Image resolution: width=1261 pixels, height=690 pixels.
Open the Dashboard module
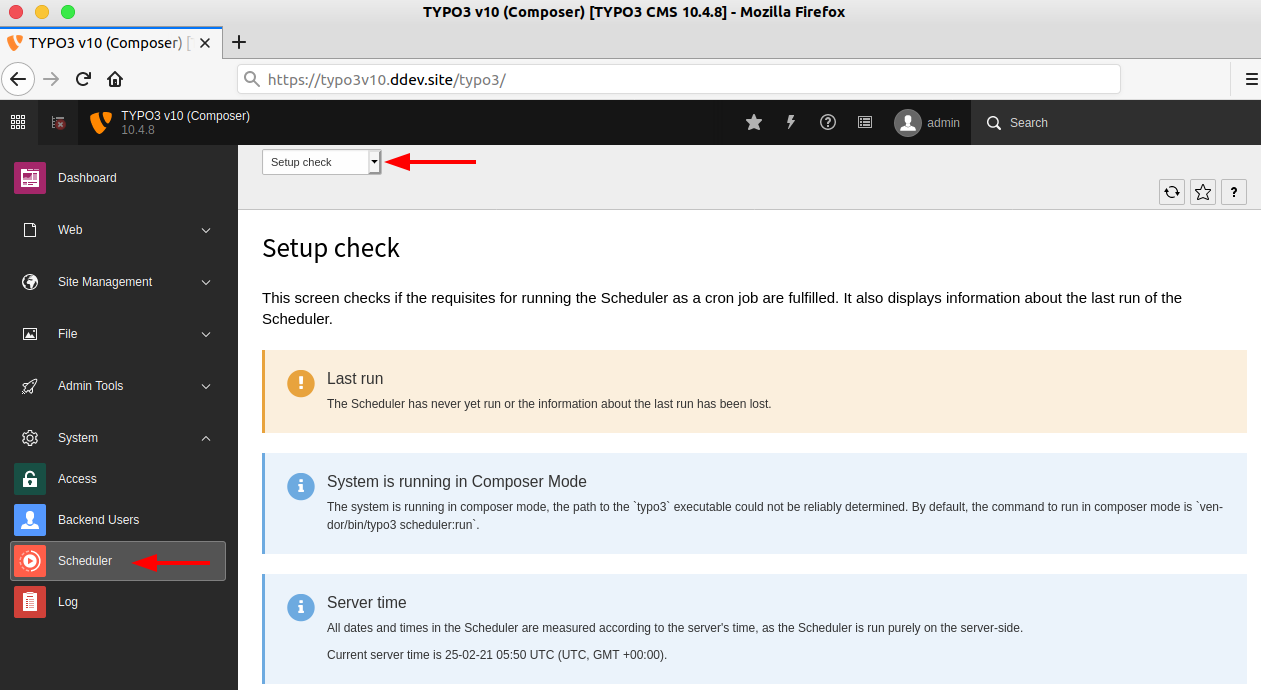tap(87, 177)
